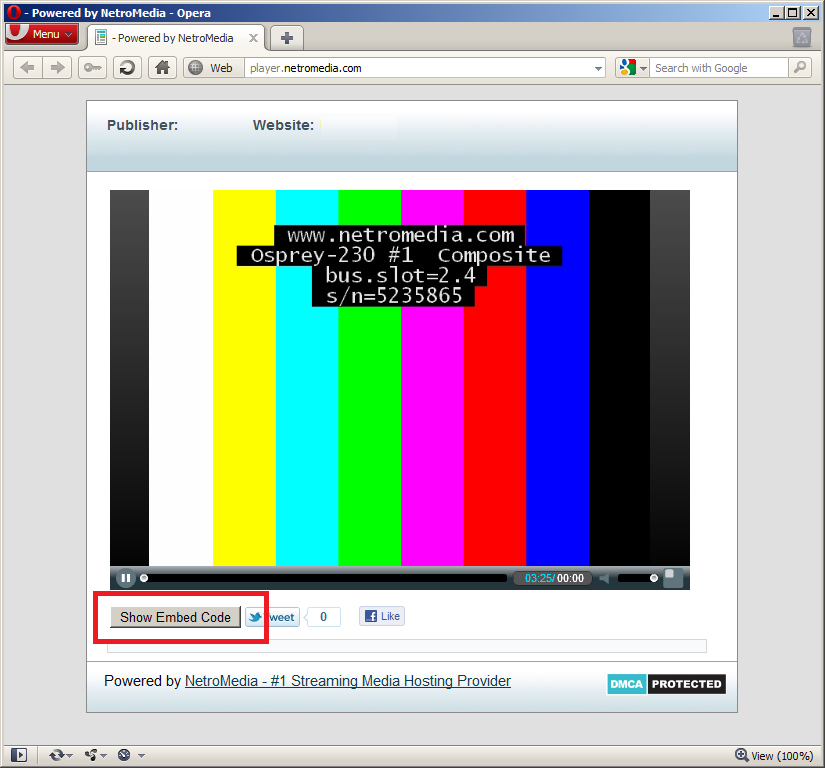This screenshot has height=768, width=825.
Task: Click the Publisher: label
Action: coord(143,125)
